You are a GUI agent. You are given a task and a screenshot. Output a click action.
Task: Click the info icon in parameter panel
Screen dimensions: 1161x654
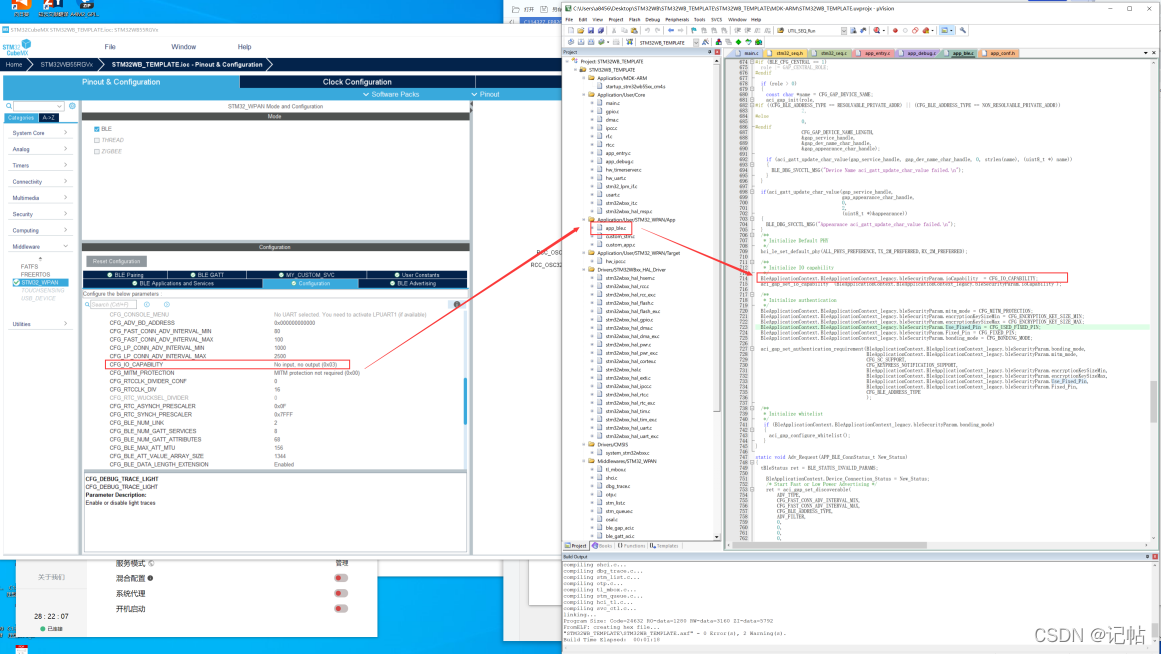(x=458, y=304)
